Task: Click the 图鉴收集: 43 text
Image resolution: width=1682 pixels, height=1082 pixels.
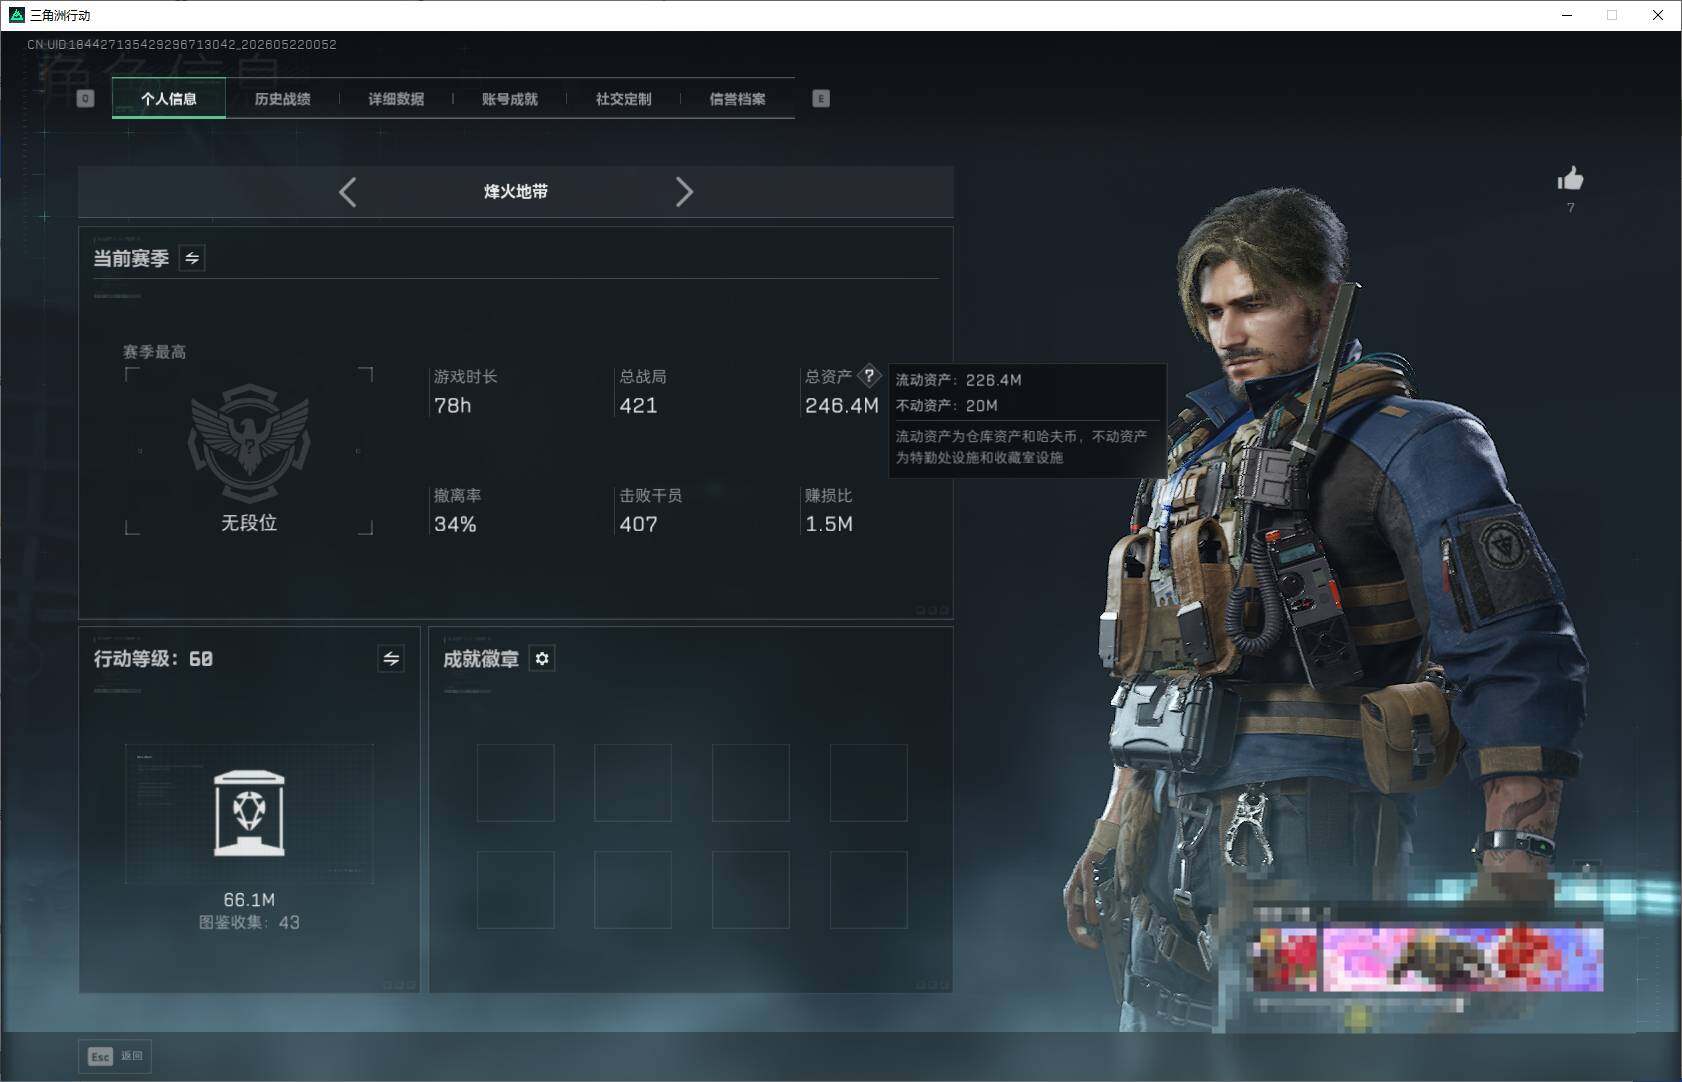Action: coord(249,923)
